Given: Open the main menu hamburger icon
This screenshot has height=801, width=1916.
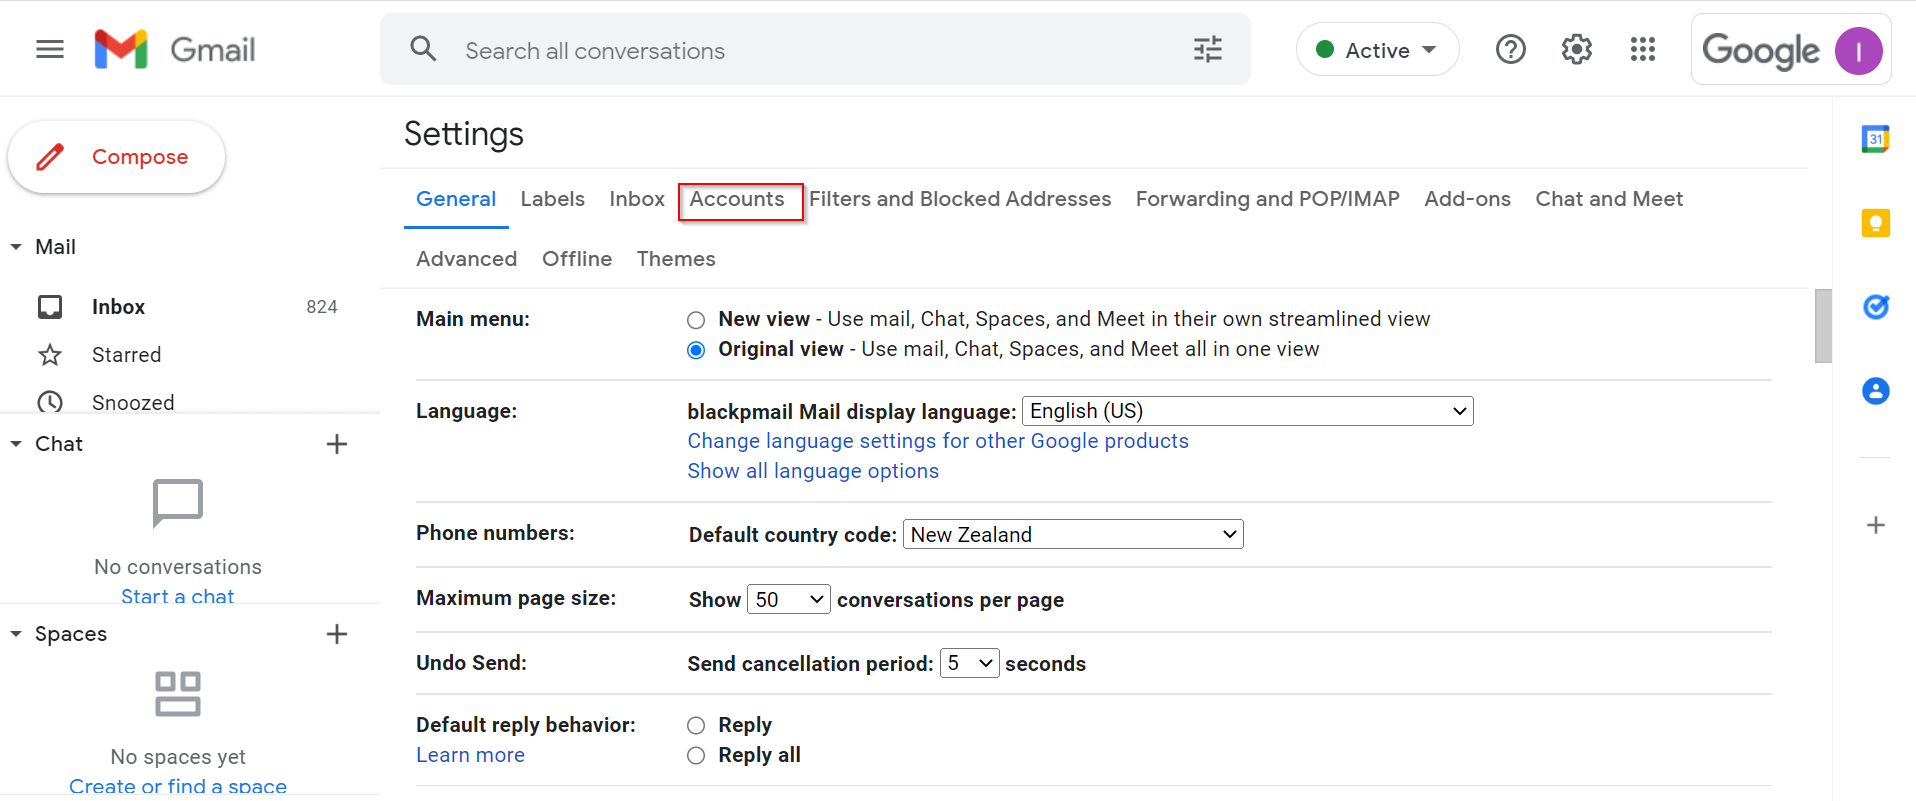Looking at the screenshot, I should click(x=50, y=49).
